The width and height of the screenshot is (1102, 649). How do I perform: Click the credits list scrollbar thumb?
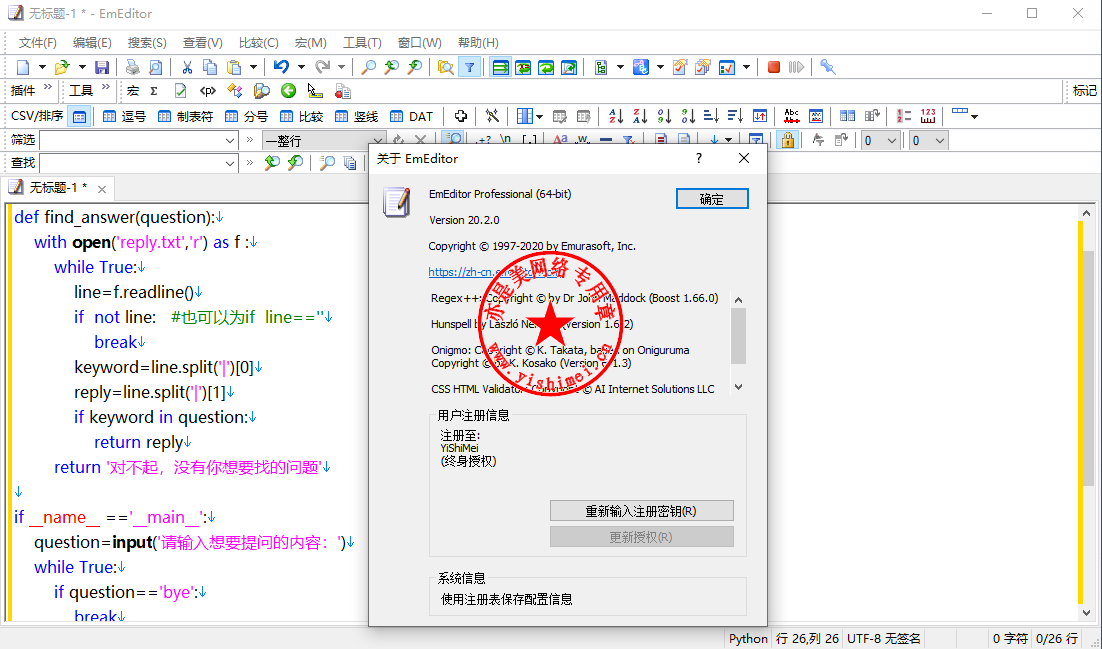pyautogui.click(x=738, y=335)
